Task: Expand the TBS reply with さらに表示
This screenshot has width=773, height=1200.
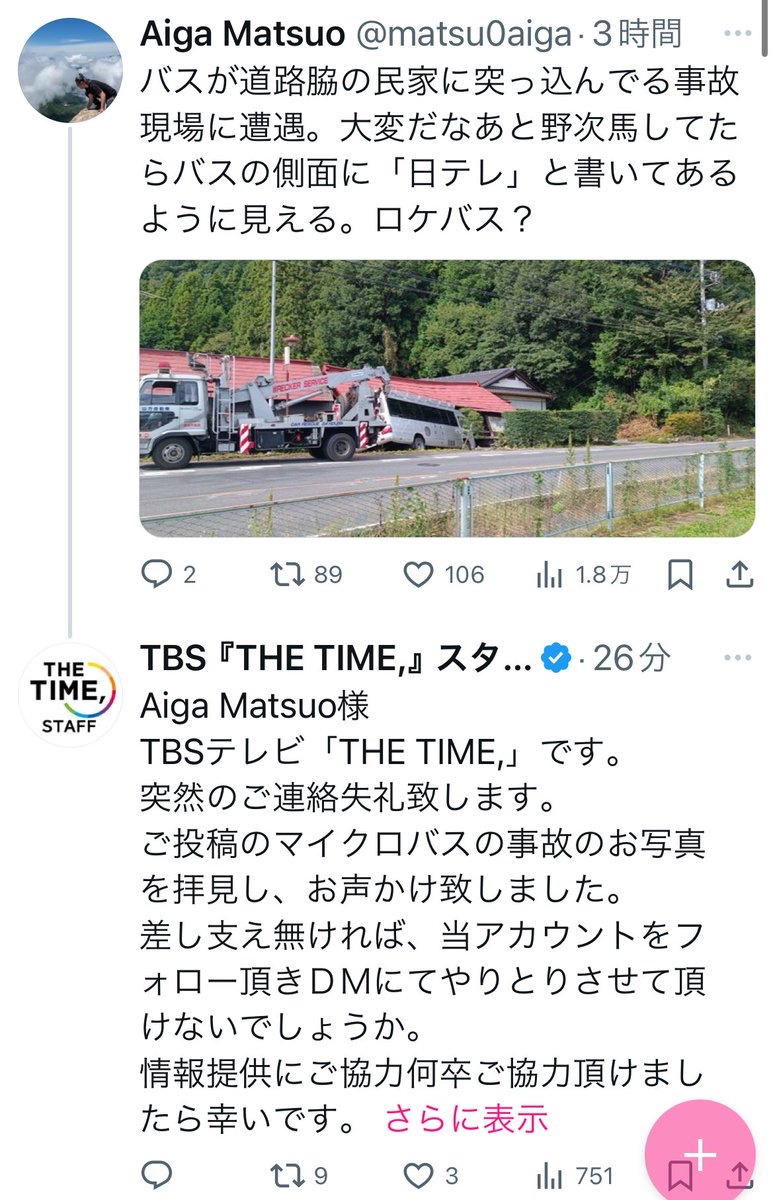Action: (466, 1119)
